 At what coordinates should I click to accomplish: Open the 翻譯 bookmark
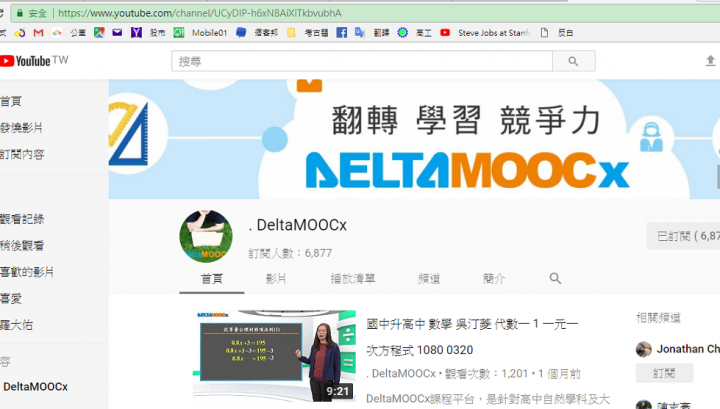point(382,33)
